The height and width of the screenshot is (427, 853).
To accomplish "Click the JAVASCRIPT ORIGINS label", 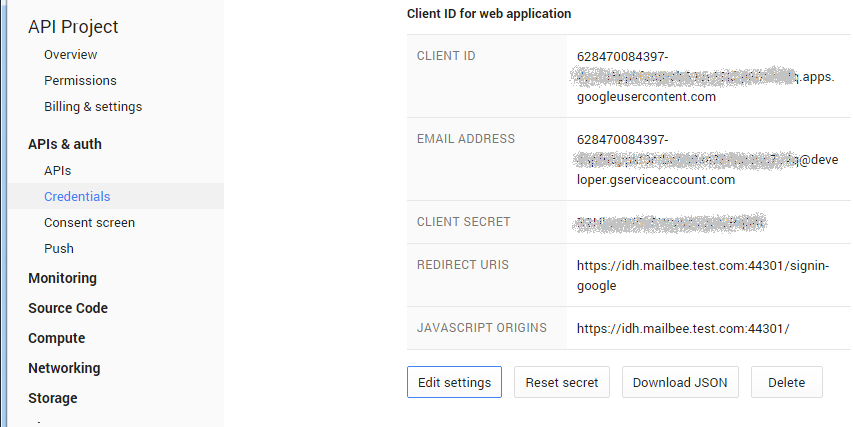I will [x=482, y=328].
